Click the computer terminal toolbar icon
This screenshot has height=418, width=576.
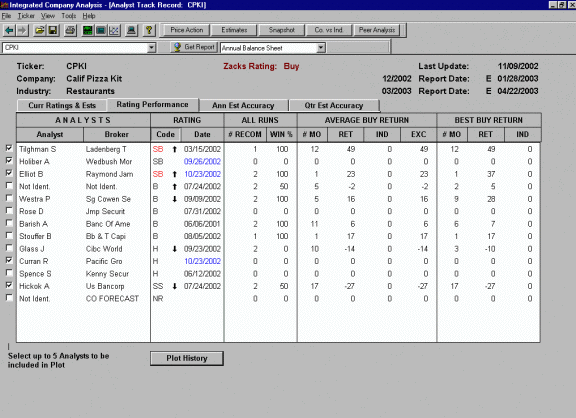click(x=131, y=30)
